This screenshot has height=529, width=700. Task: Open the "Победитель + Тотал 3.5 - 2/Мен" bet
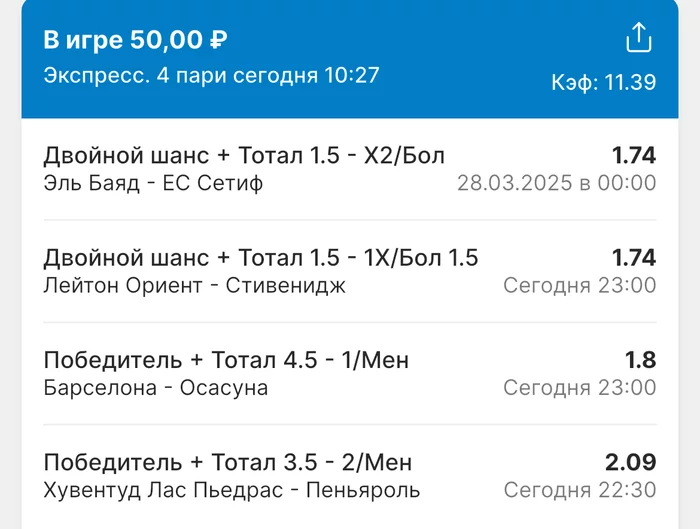228,463
